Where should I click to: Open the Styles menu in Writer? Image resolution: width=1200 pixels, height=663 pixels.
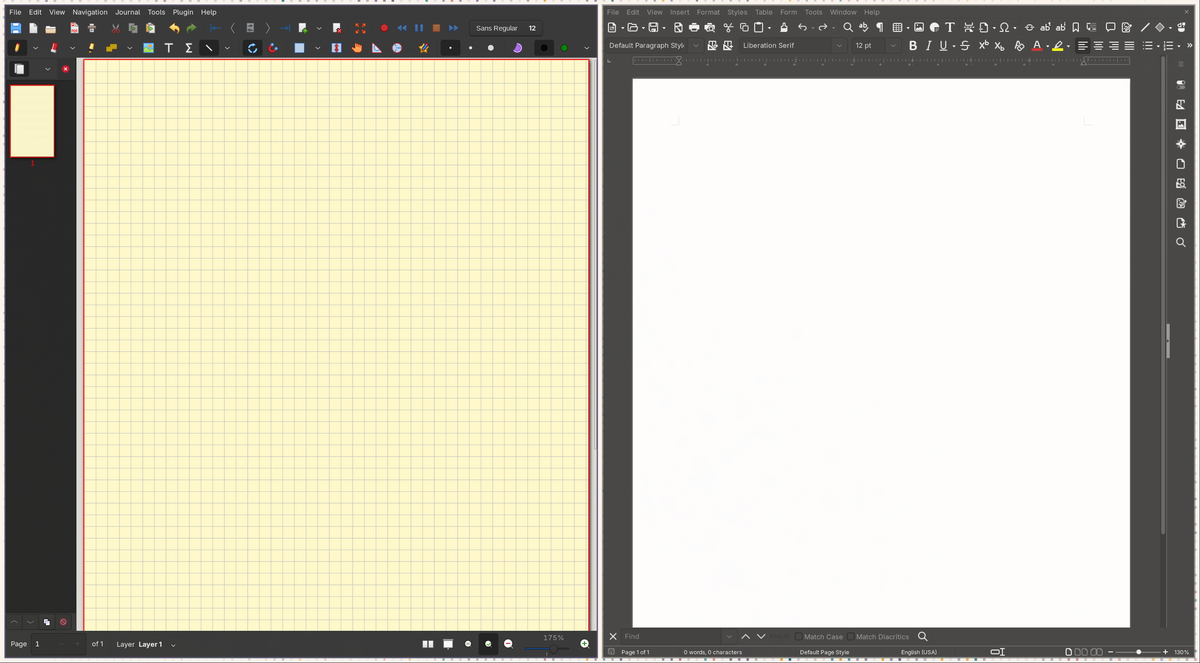point(737,12)
